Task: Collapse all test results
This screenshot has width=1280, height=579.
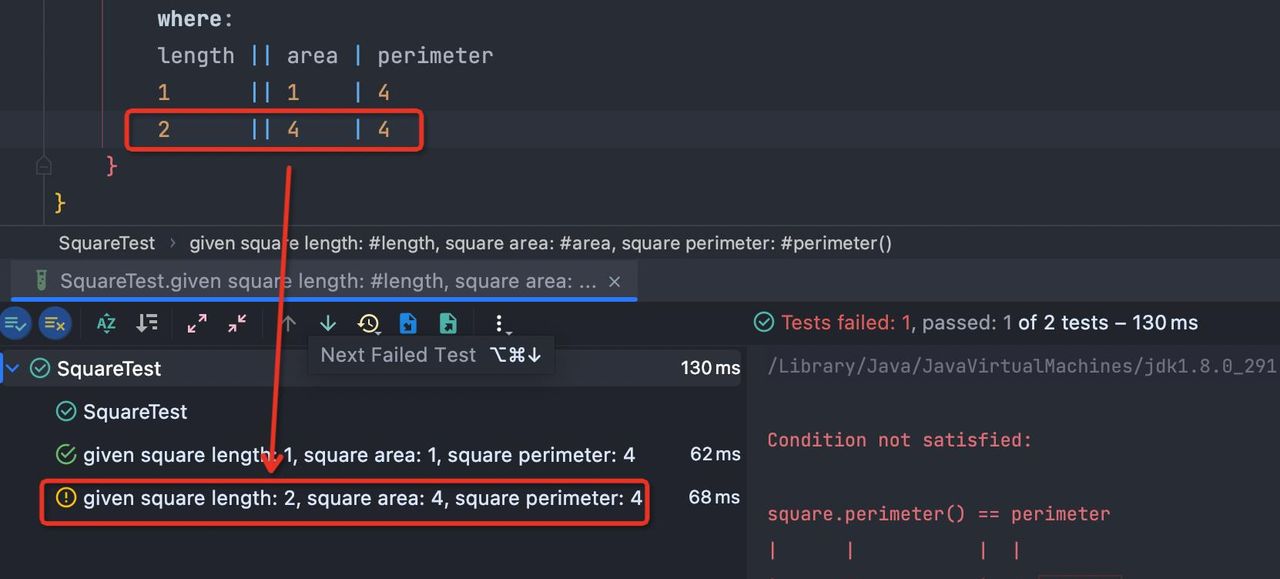Action: (237, 323)
